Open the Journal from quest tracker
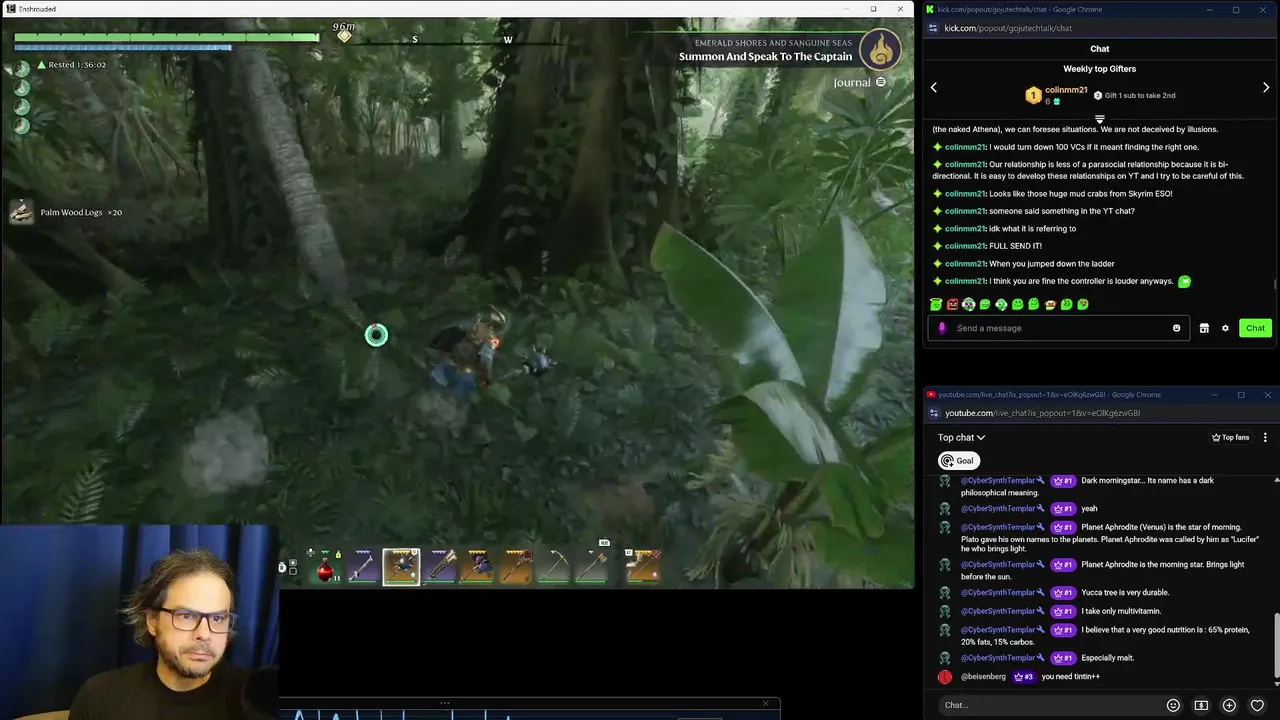 click(859, 82)
